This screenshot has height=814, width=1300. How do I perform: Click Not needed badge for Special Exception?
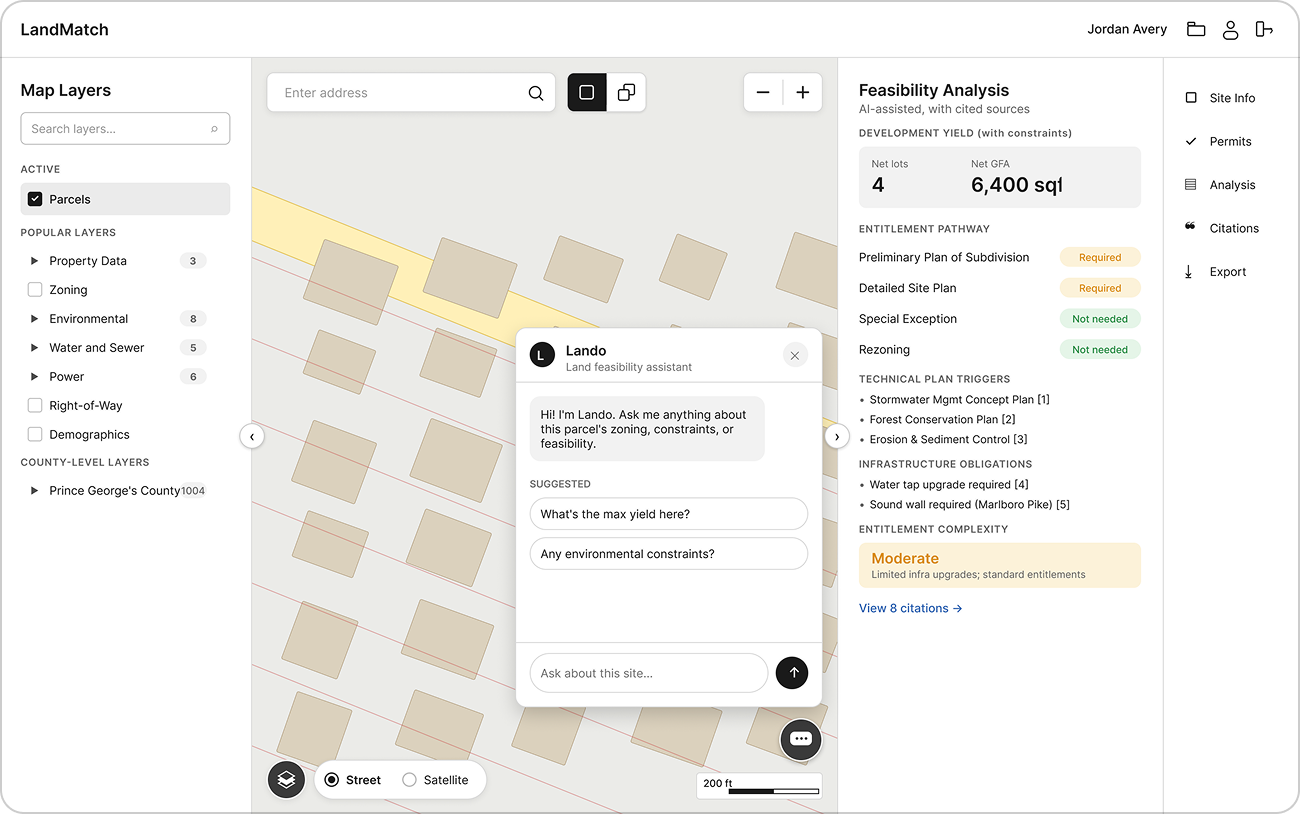1100,319
